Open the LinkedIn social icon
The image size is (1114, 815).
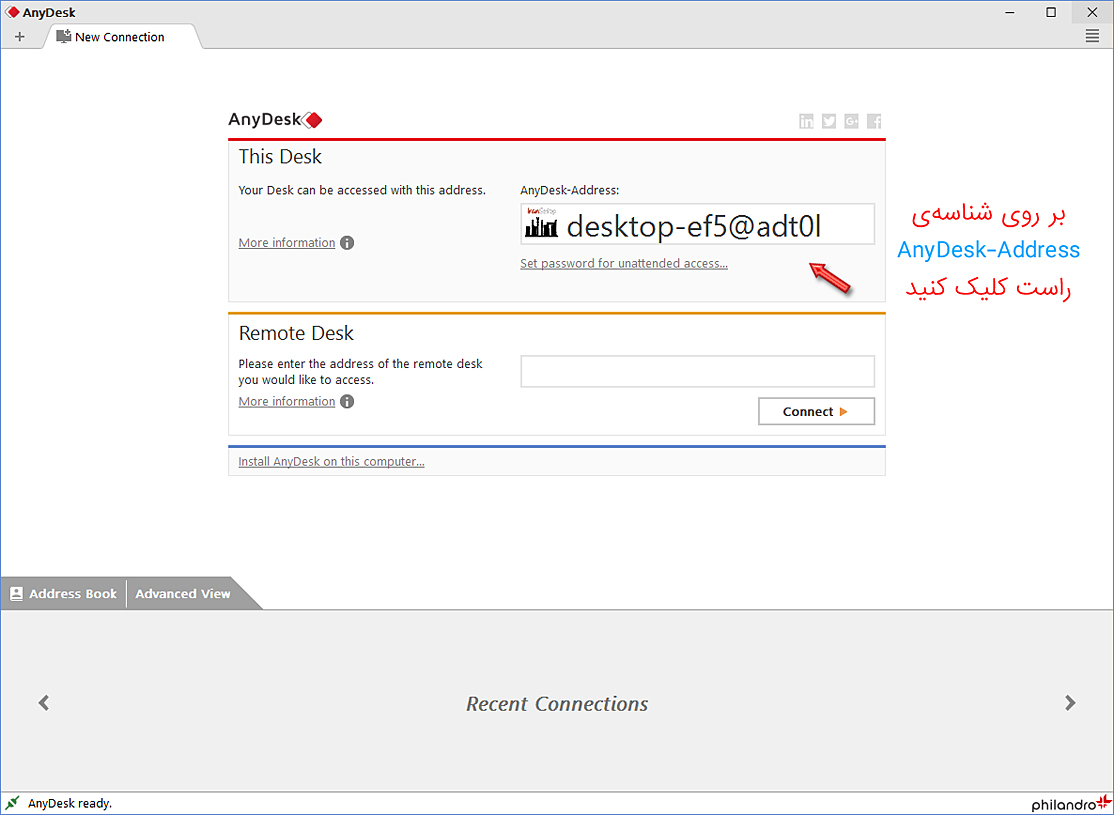point(806,121)
